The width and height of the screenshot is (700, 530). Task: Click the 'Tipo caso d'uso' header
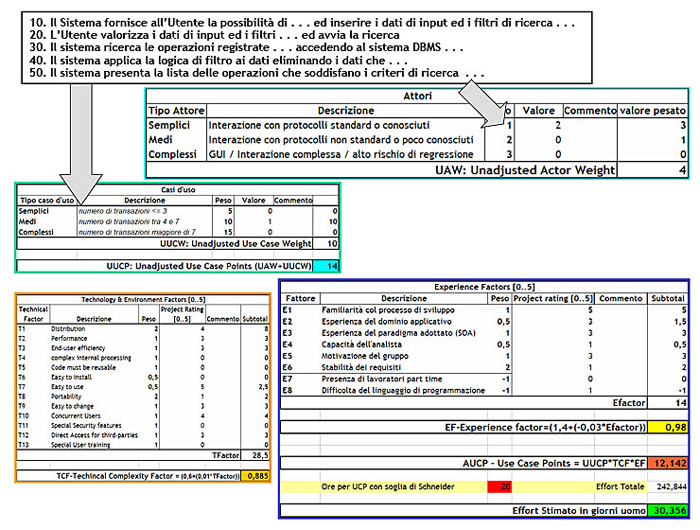[x=47, y=200]
